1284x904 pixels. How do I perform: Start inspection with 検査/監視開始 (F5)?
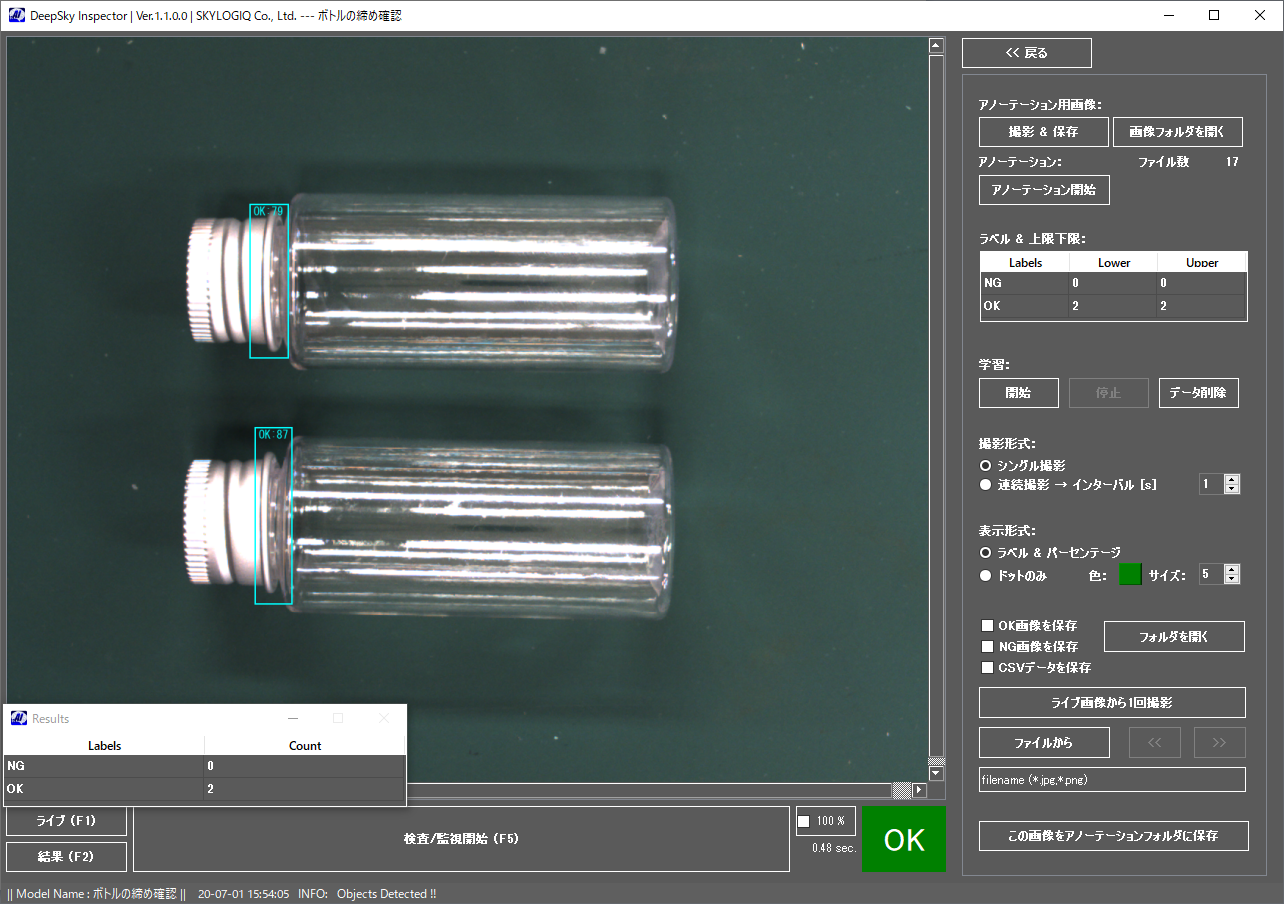click(x=461, y=838)
